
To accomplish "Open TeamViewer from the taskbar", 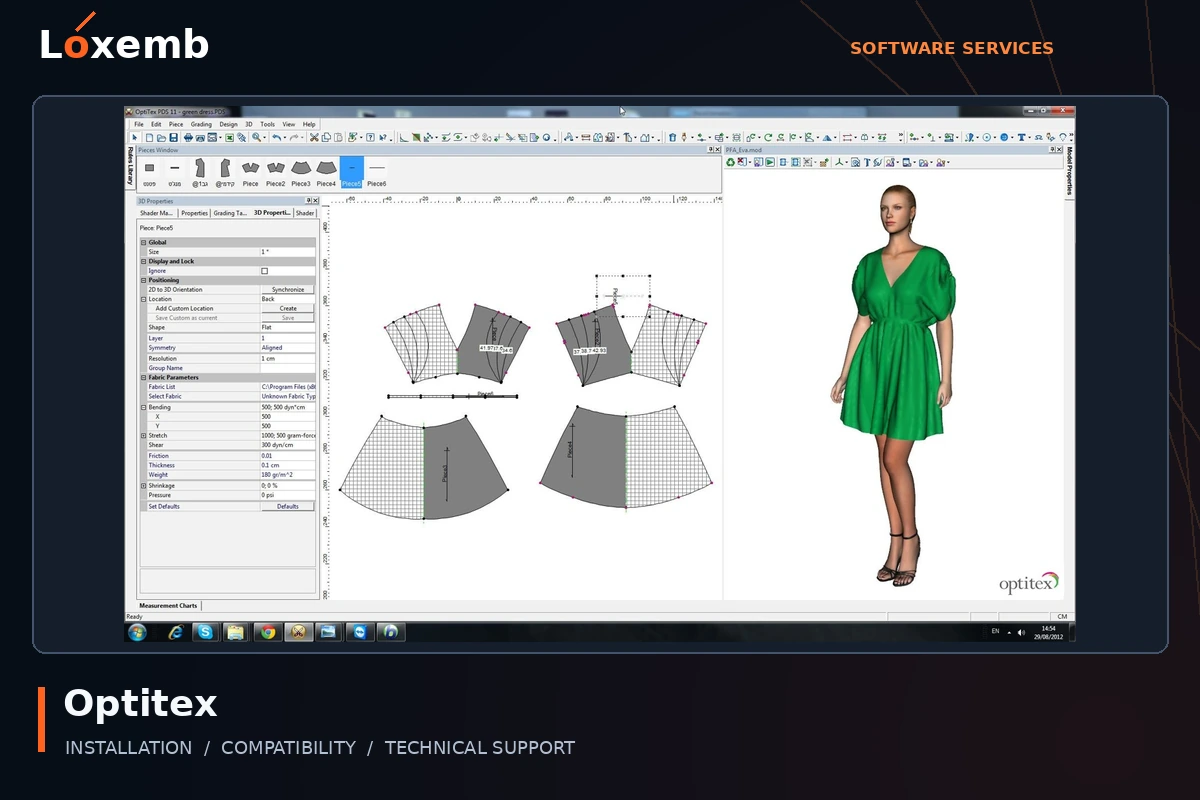I will [x=360, y=632].
